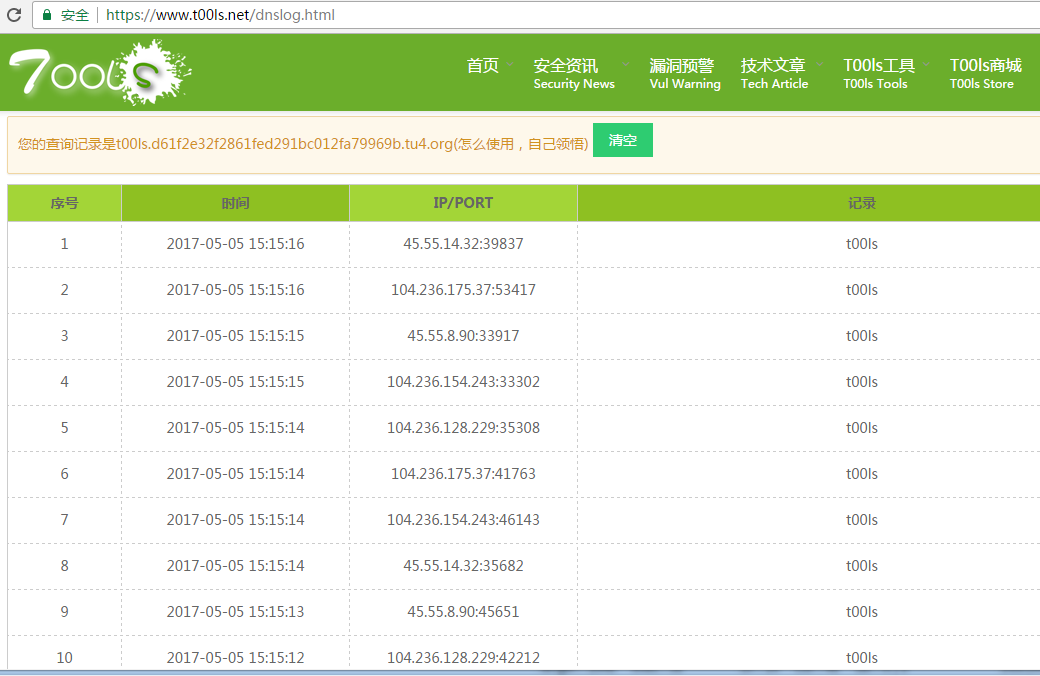
Task: Select IP cell 45.55.14.32:35682
Action: click(463, 566)
